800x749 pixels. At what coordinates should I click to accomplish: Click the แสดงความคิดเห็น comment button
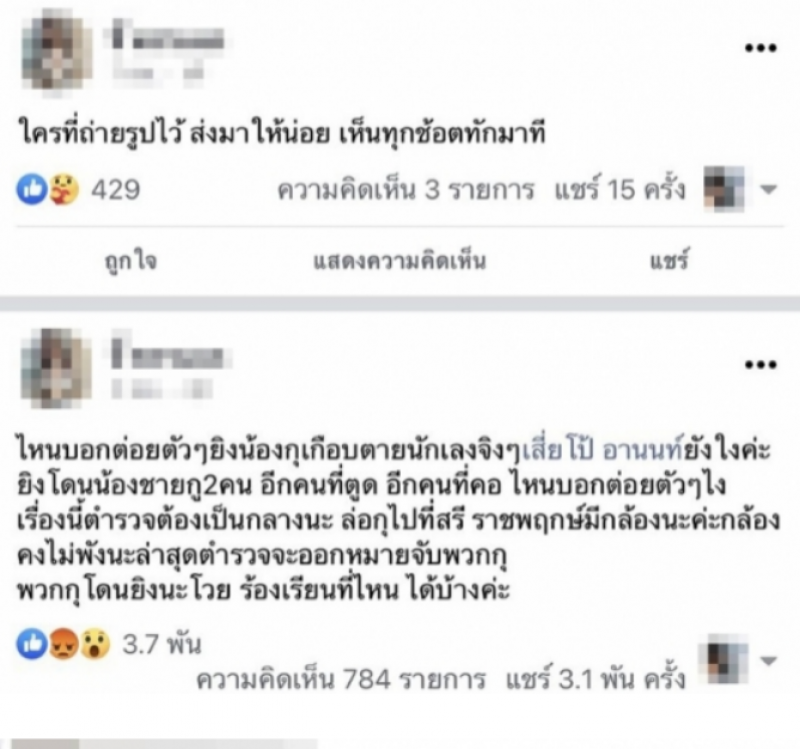[399, 261]
